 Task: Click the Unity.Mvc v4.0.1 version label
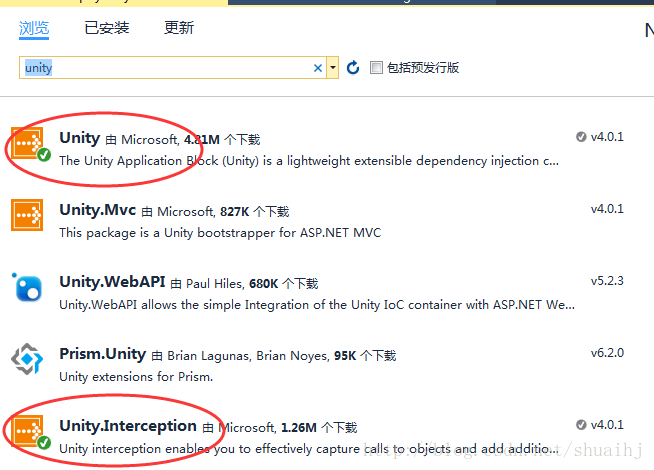coord(607,209)
